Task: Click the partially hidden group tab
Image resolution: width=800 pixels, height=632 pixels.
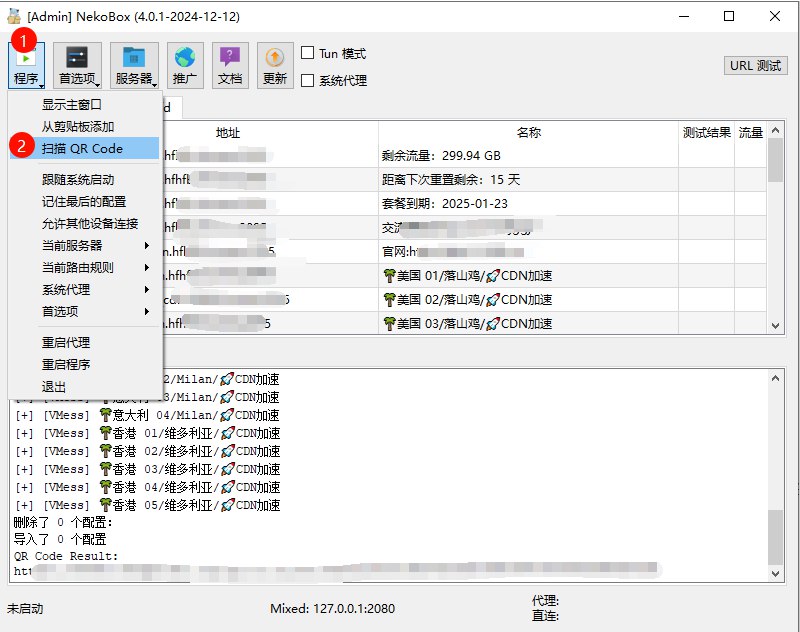Action: pos(172,108)
